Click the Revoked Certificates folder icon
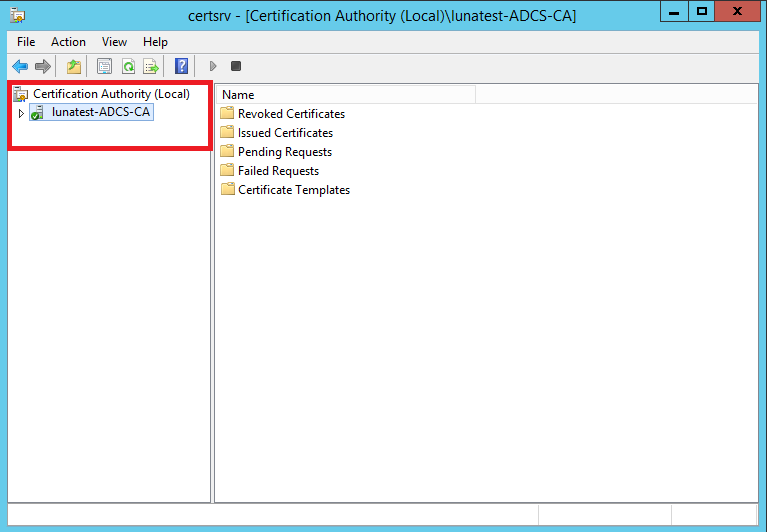The height and width of the screenshot is (532, 767). coord(227,113)
